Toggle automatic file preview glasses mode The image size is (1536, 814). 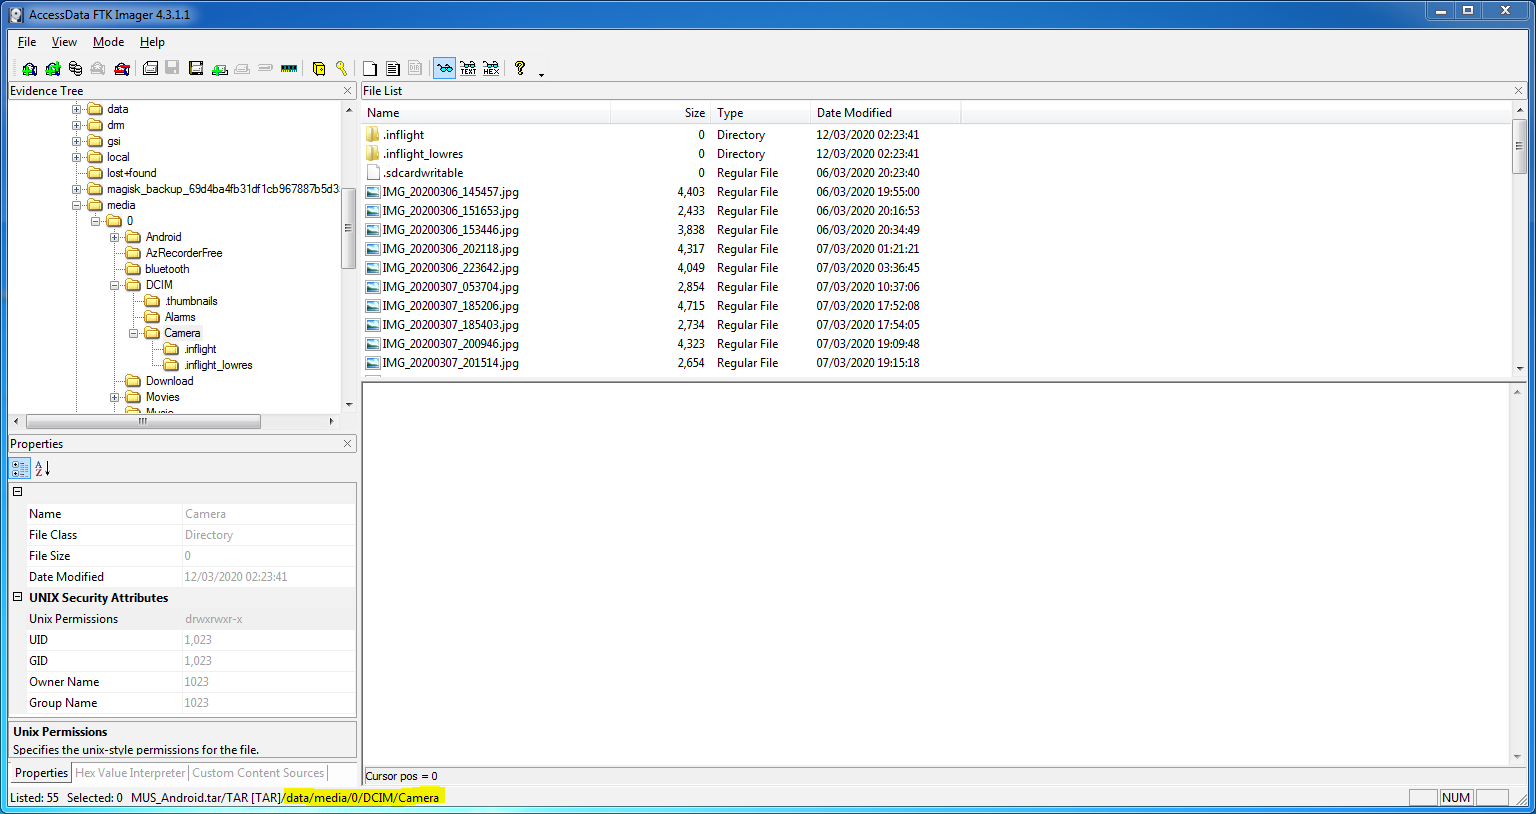tap(444, 69)
